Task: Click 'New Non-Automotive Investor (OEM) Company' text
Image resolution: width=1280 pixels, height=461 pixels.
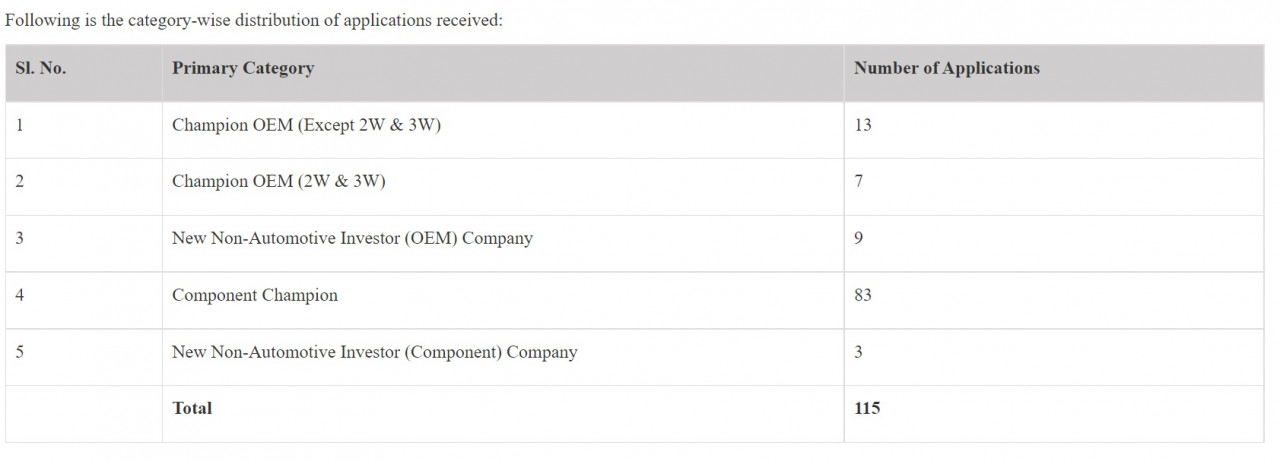Action: (x=352, y=239)
